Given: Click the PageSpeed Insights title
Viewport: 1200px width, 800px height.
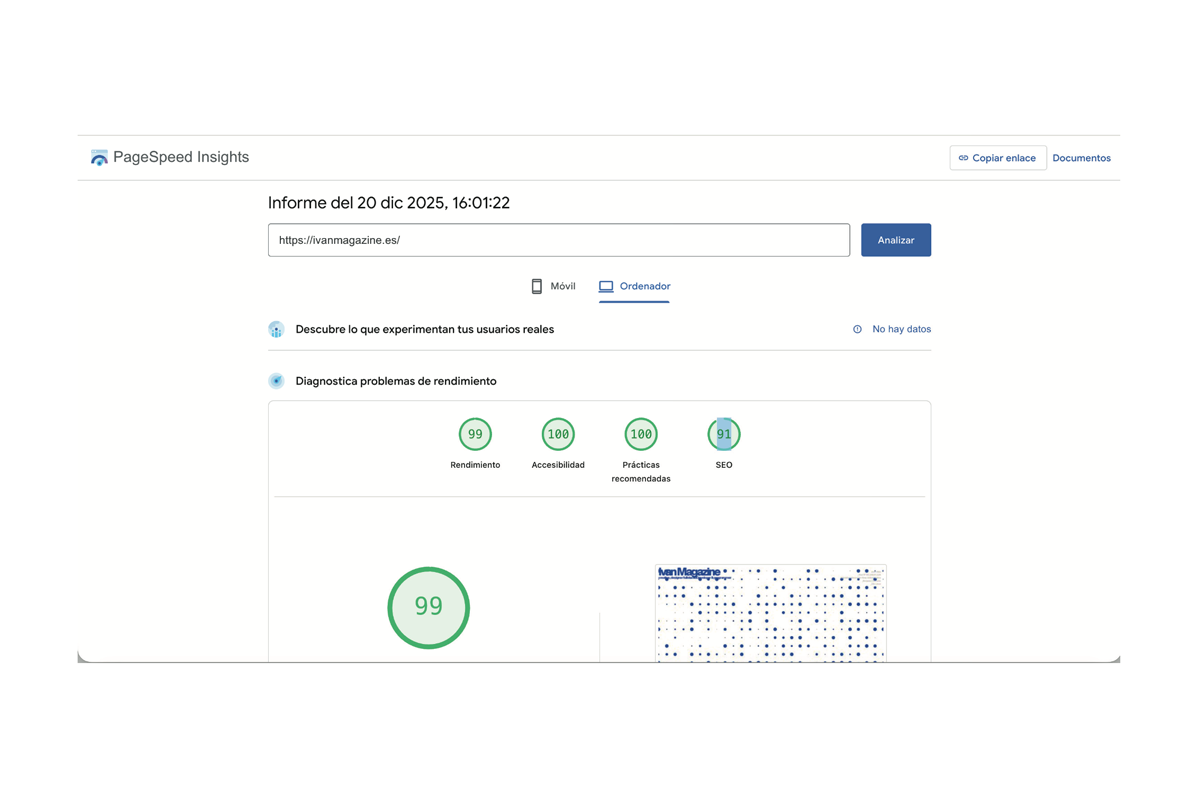Looking at the screenshot, I should point(181,157).
